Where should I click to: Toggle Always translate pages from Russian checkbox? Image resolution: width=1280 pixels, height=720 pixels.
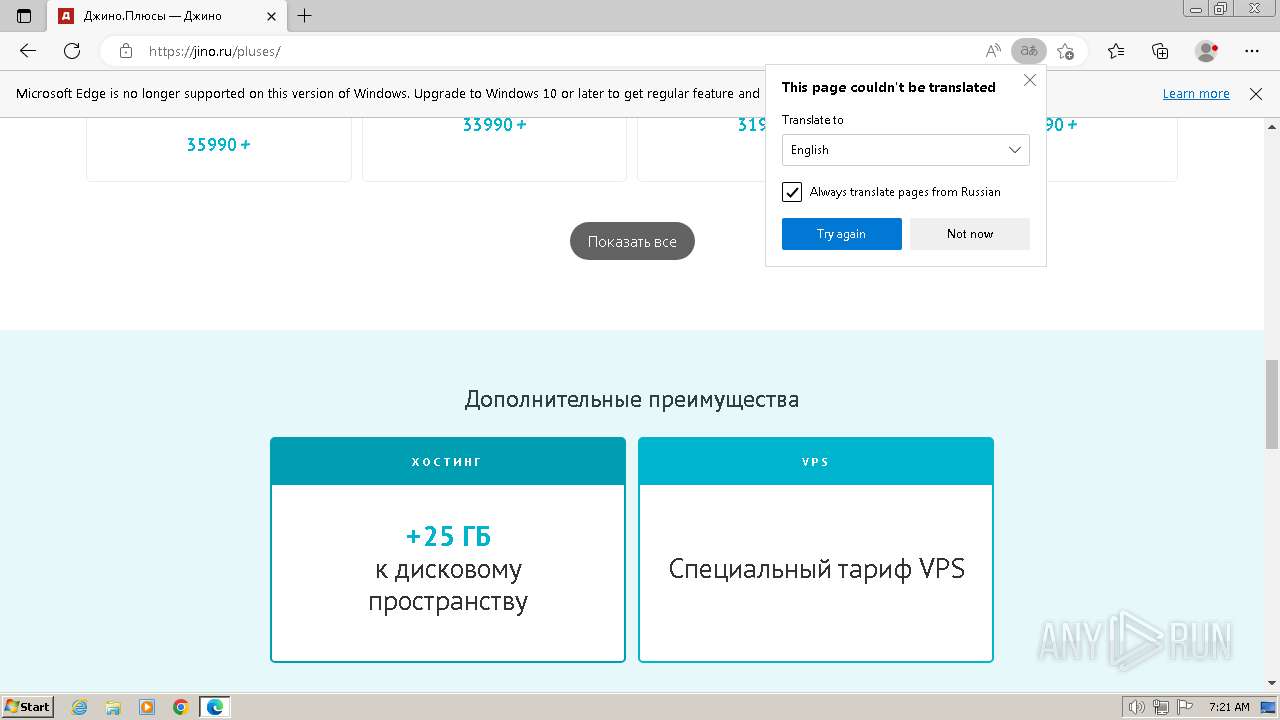(x=792, y=192)
